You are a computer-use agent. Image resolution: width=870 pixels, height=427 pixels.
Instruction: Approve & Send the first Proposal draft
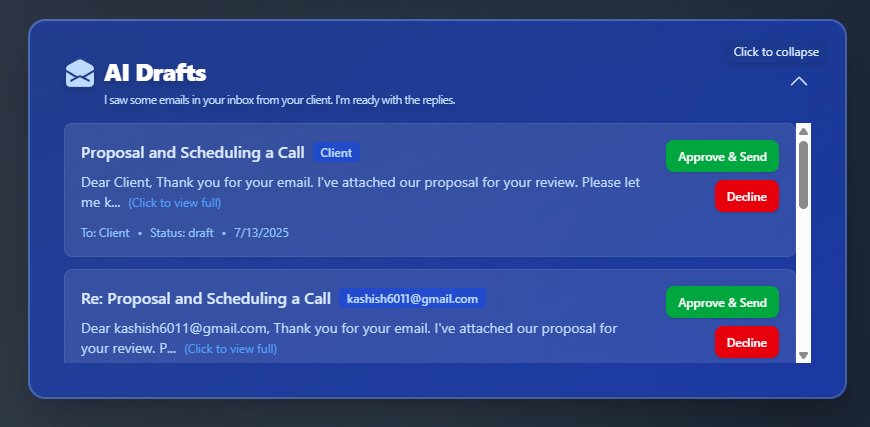point(722,156)
